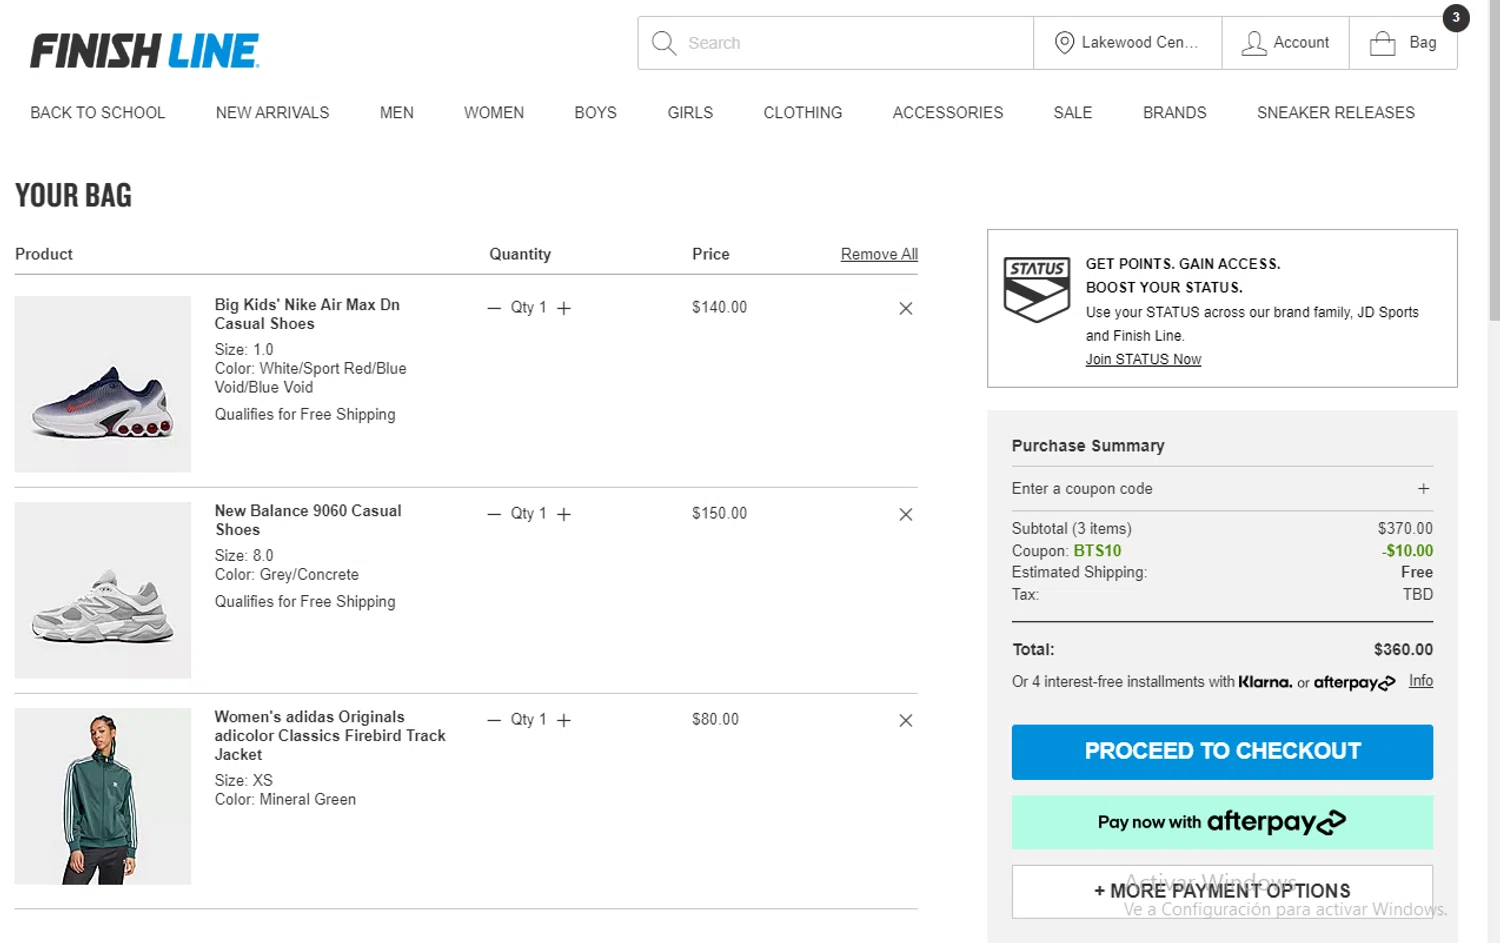Open the Accessories menu
Viewport: 1500px width, 943px height.
[948, 113]
